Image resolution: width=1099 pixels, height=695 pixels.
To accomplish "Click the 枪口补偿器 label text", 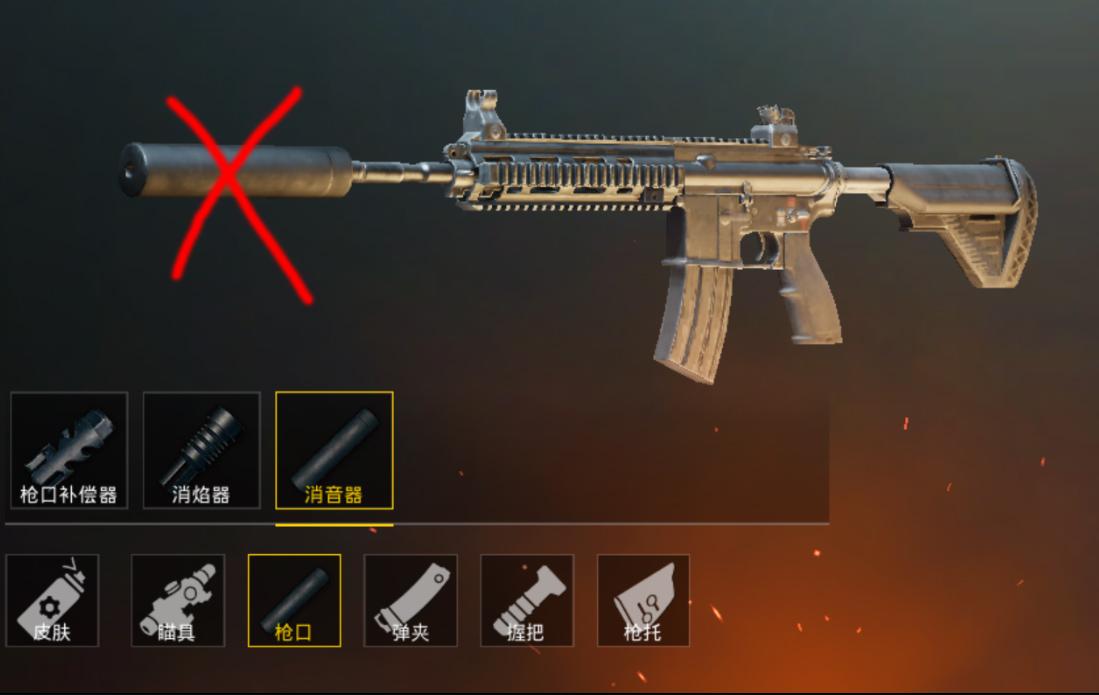I will click(69, 495).
